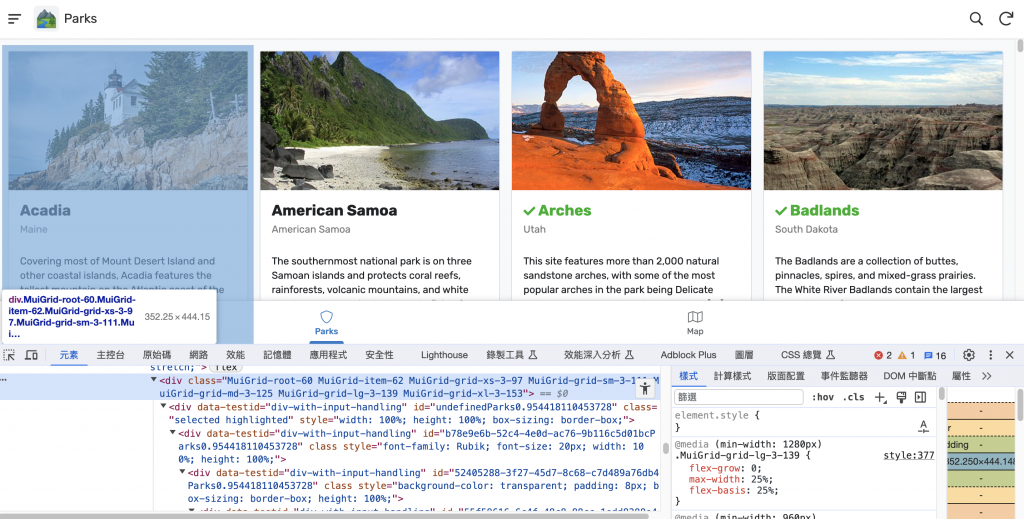Image resolution: width=1024 pixels, height=519 pixels.
Task: Click the refresh icon in header
Action: coord(1006,18)
